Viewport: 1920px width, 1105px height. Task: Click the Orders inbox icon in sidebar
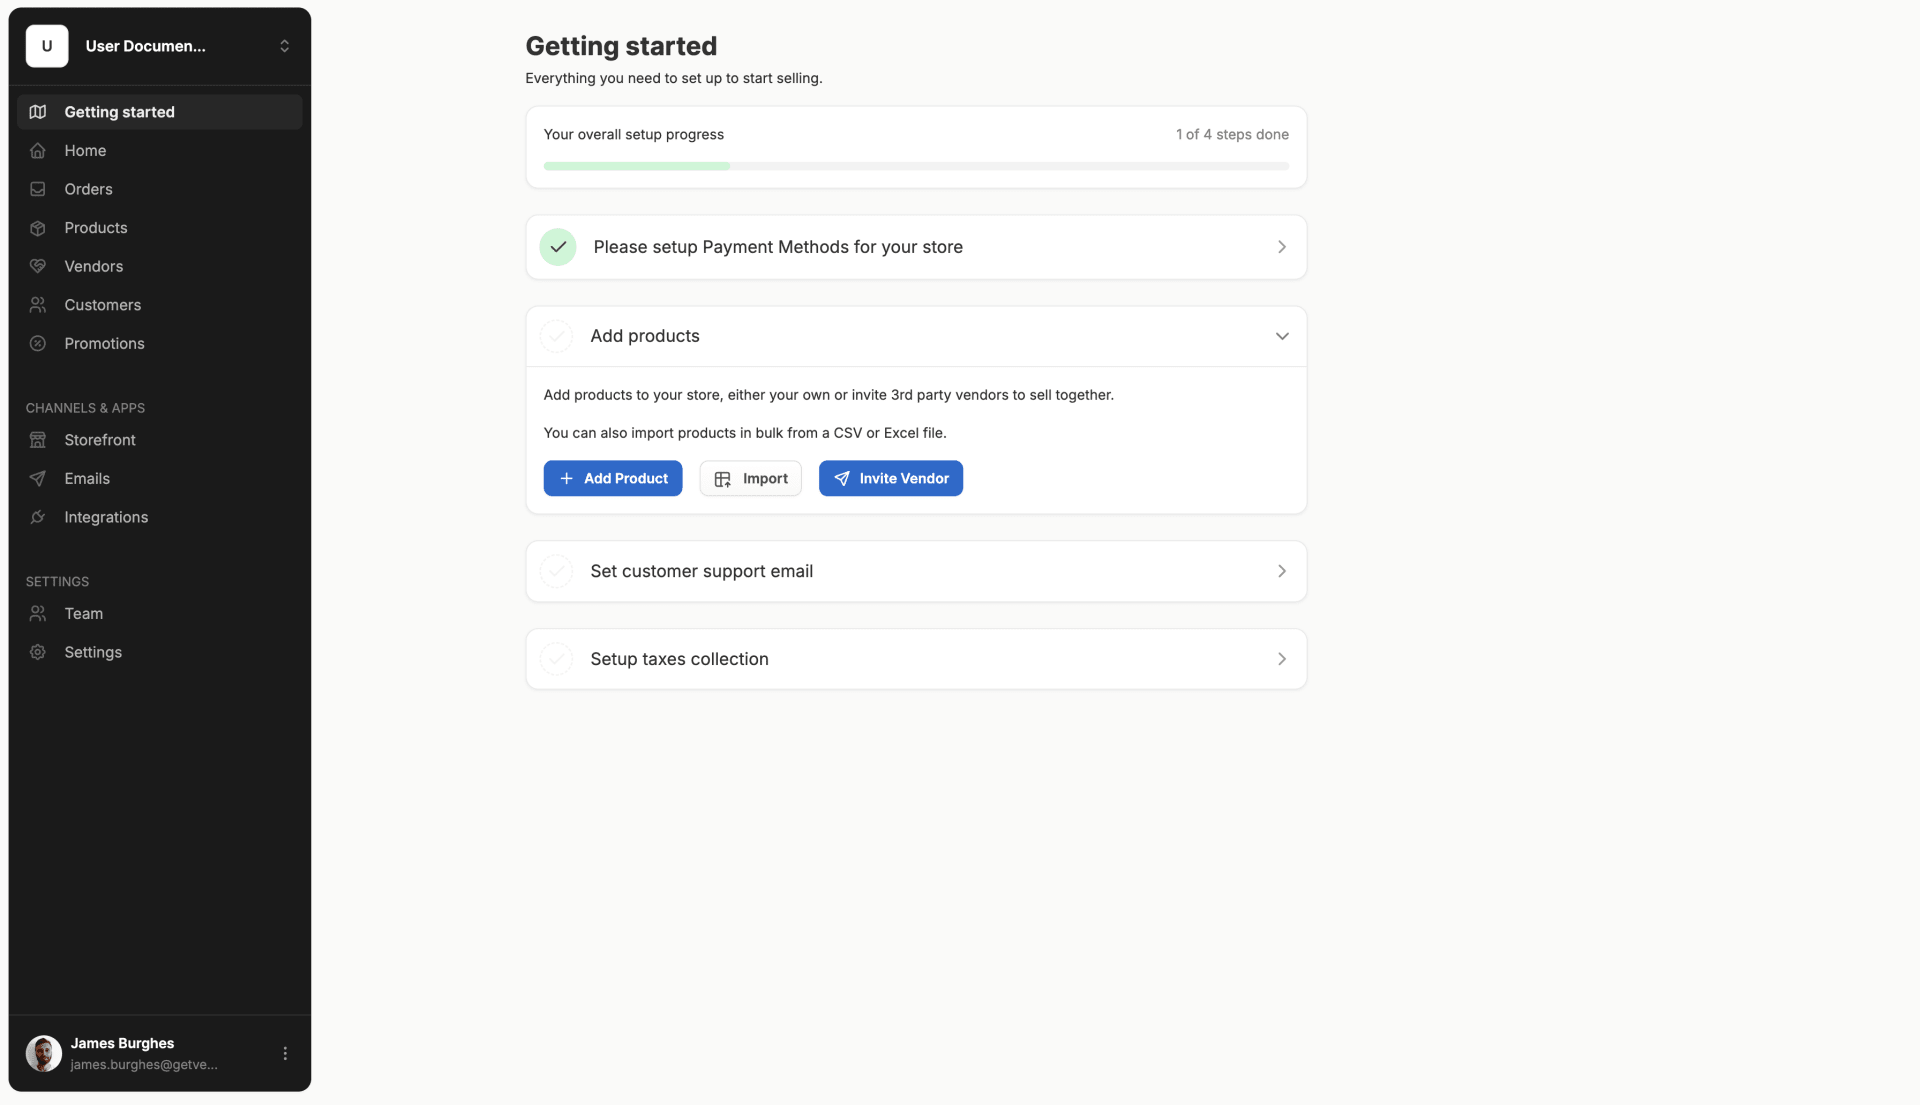tap(38, 189)
